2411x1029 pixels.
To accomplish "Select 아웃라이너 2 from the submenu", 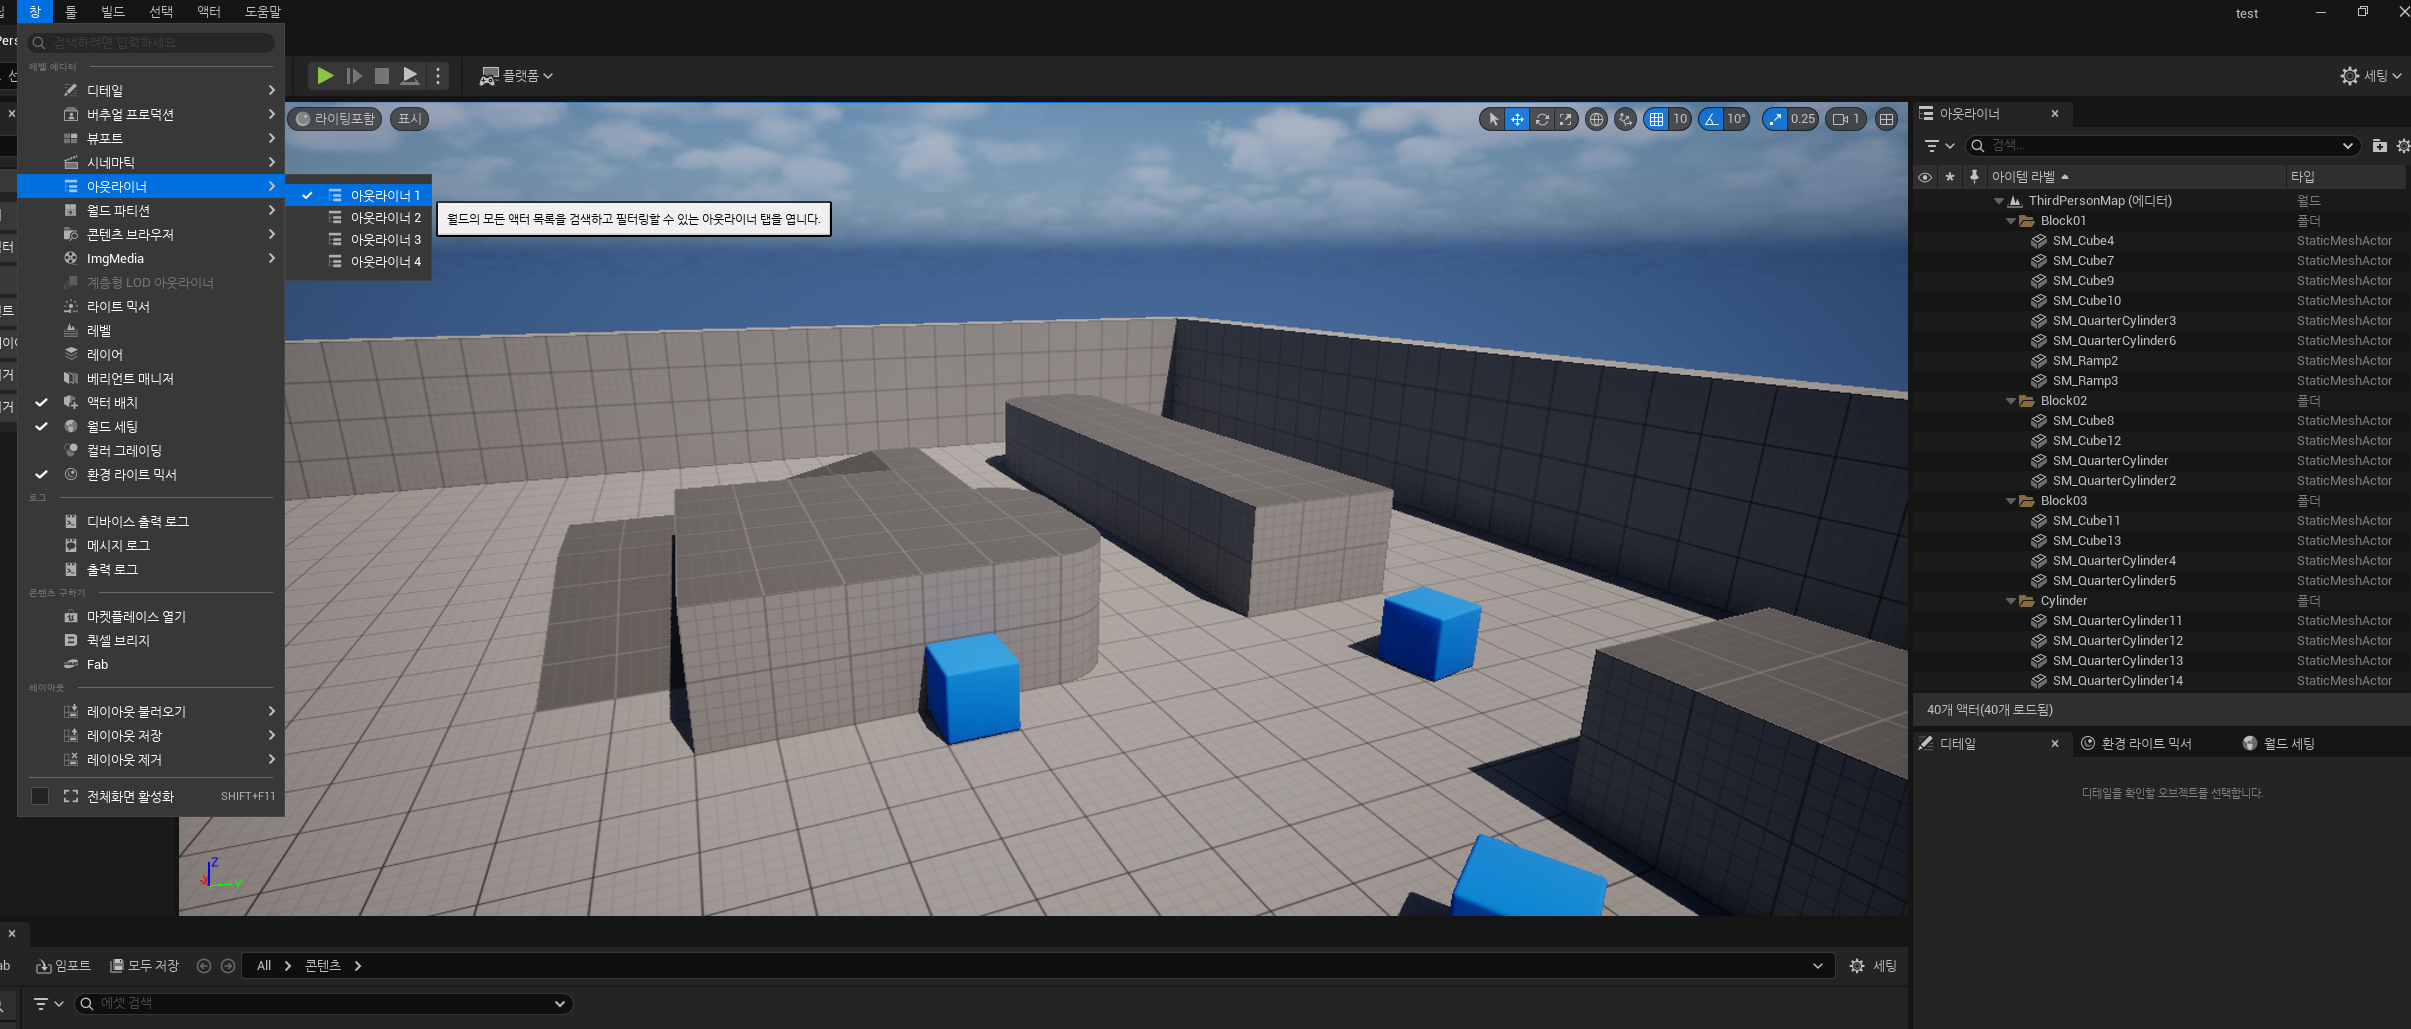I will (359, 218).
